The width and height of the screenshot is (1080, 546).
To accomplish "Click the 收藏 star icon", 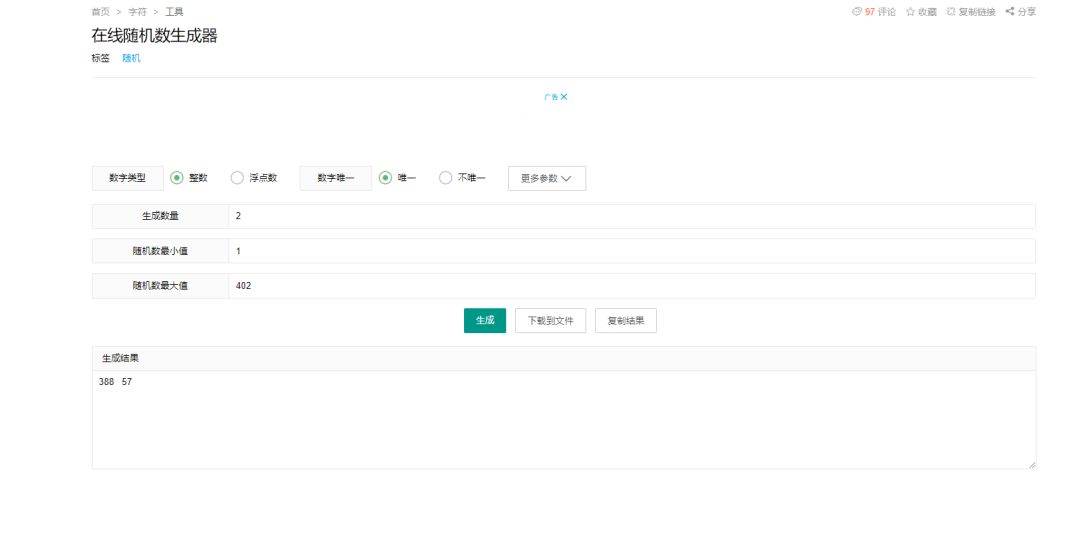I will coord(910,12).
